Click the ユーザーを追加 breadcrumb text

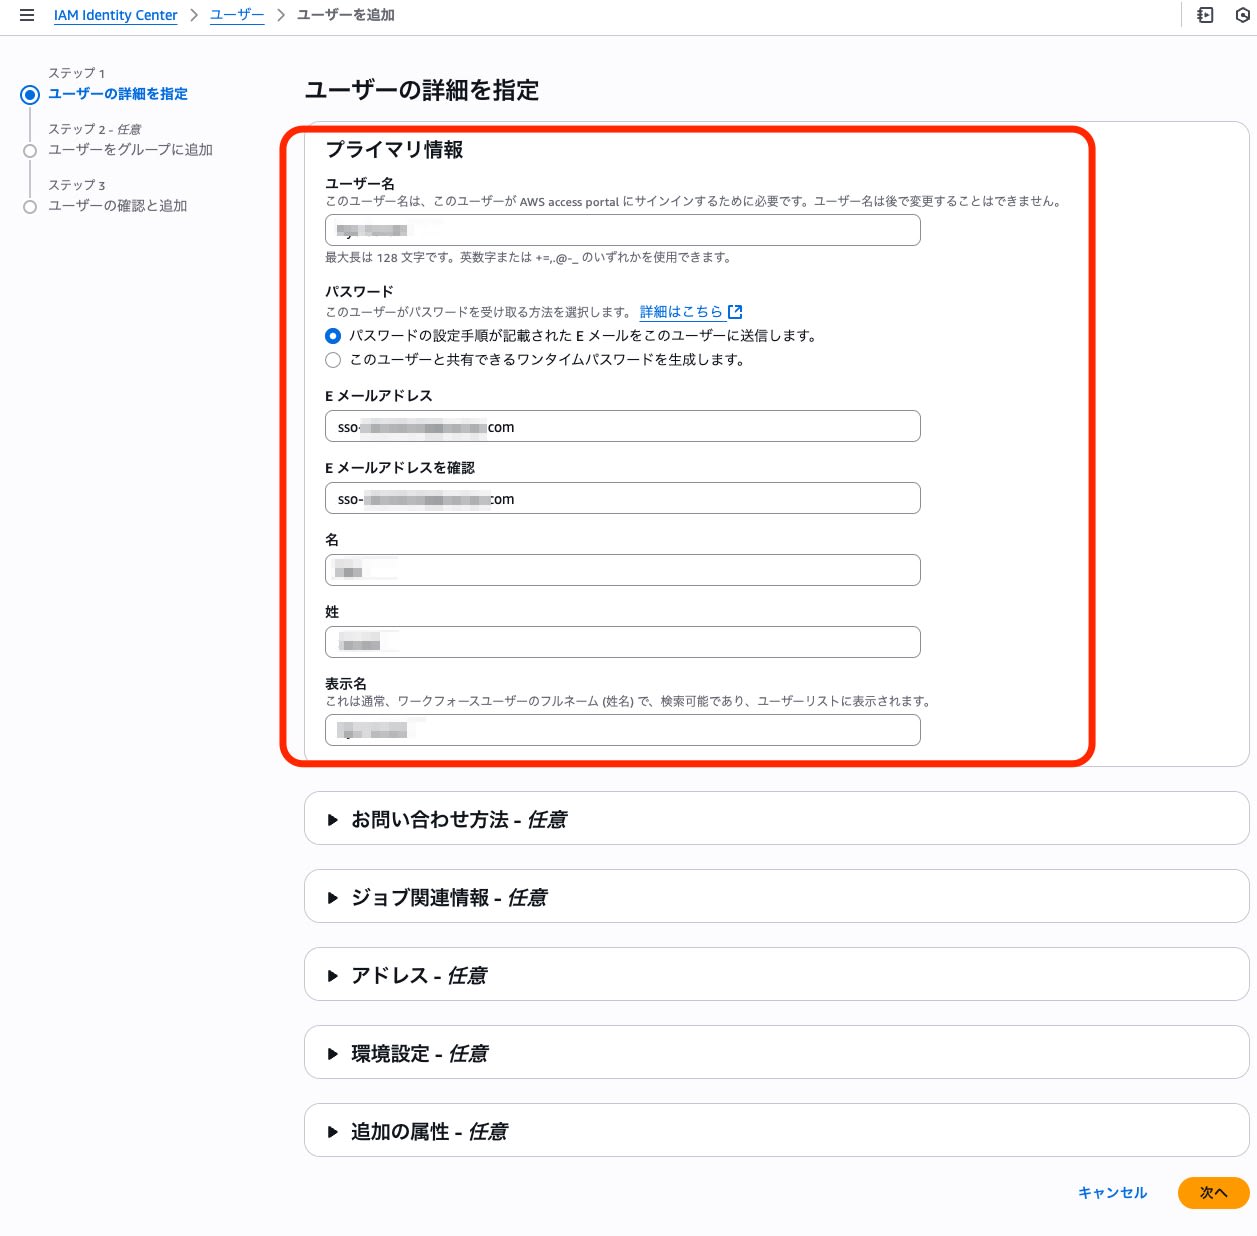pyautogui.click(x=346, y=15)
